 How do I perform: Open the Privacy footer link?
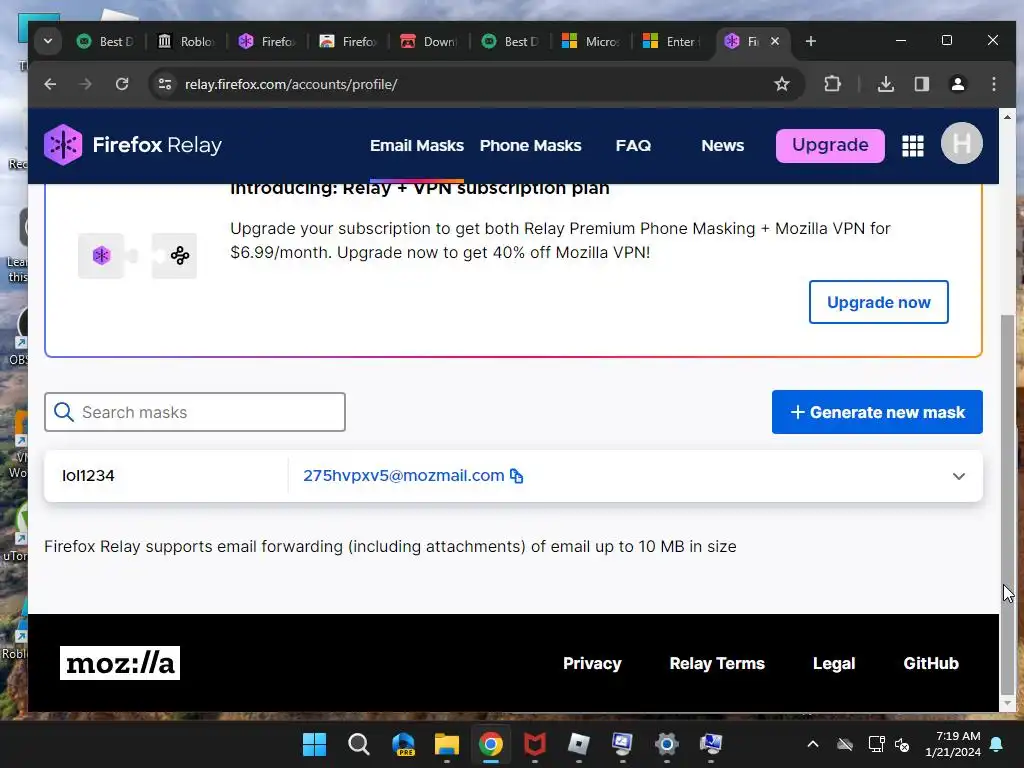pyautogui.click(x=592, y=664)
